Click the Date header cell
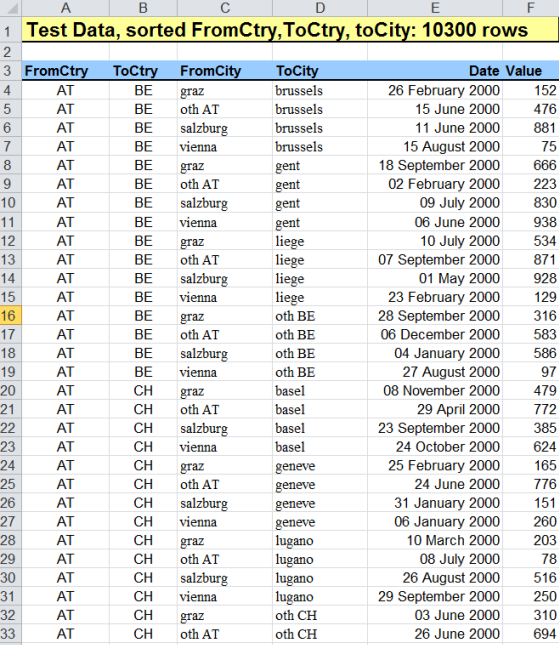The height and width of the screenshot is (645, 559). pos(435,71)
